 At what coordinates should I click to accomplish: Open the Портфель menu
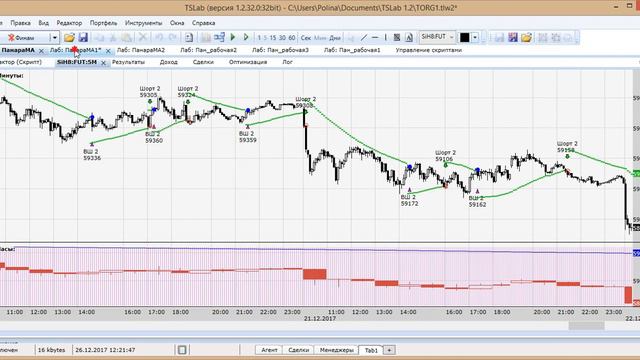[103, 23]
